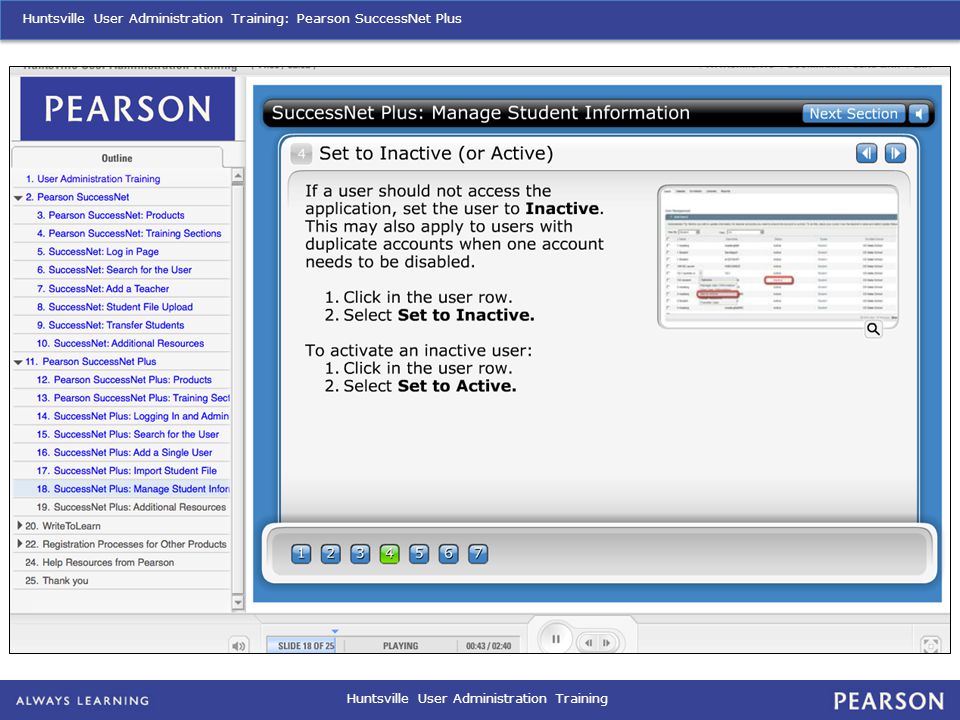Jump to step 2 button

(331, 554)
